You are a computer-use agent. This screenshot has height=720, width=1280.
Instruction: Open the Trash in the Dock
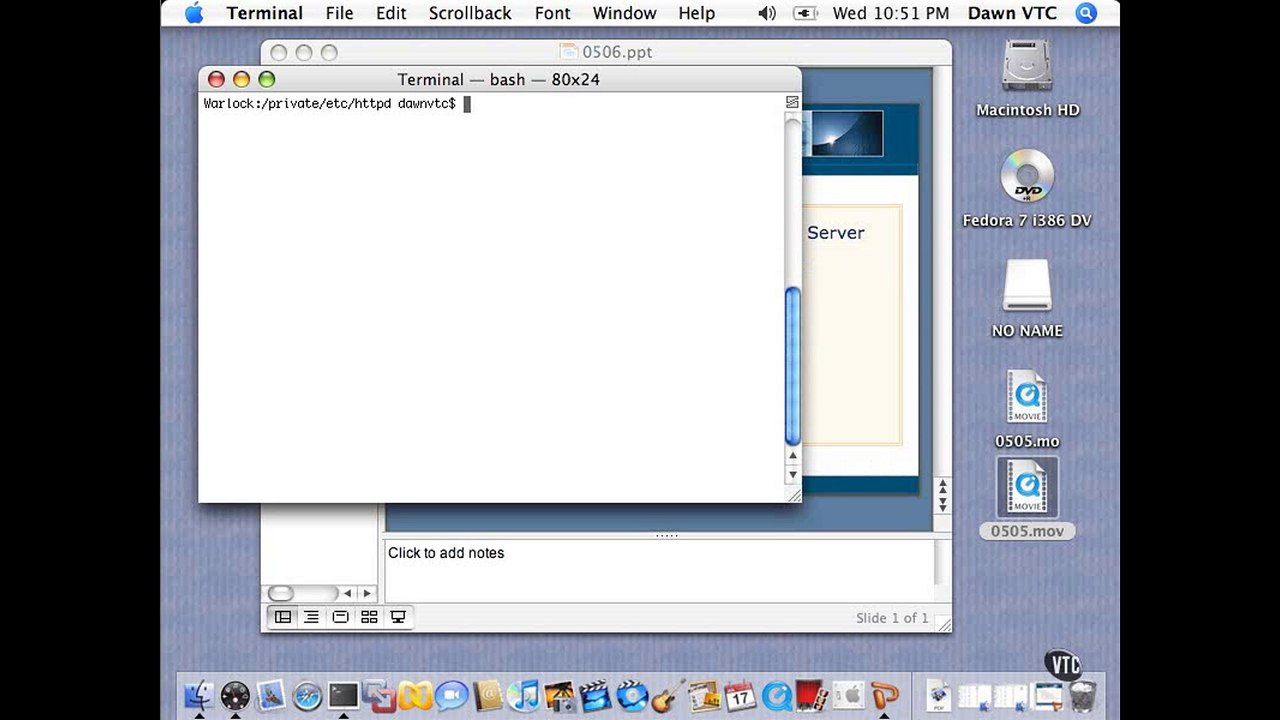1083,695
